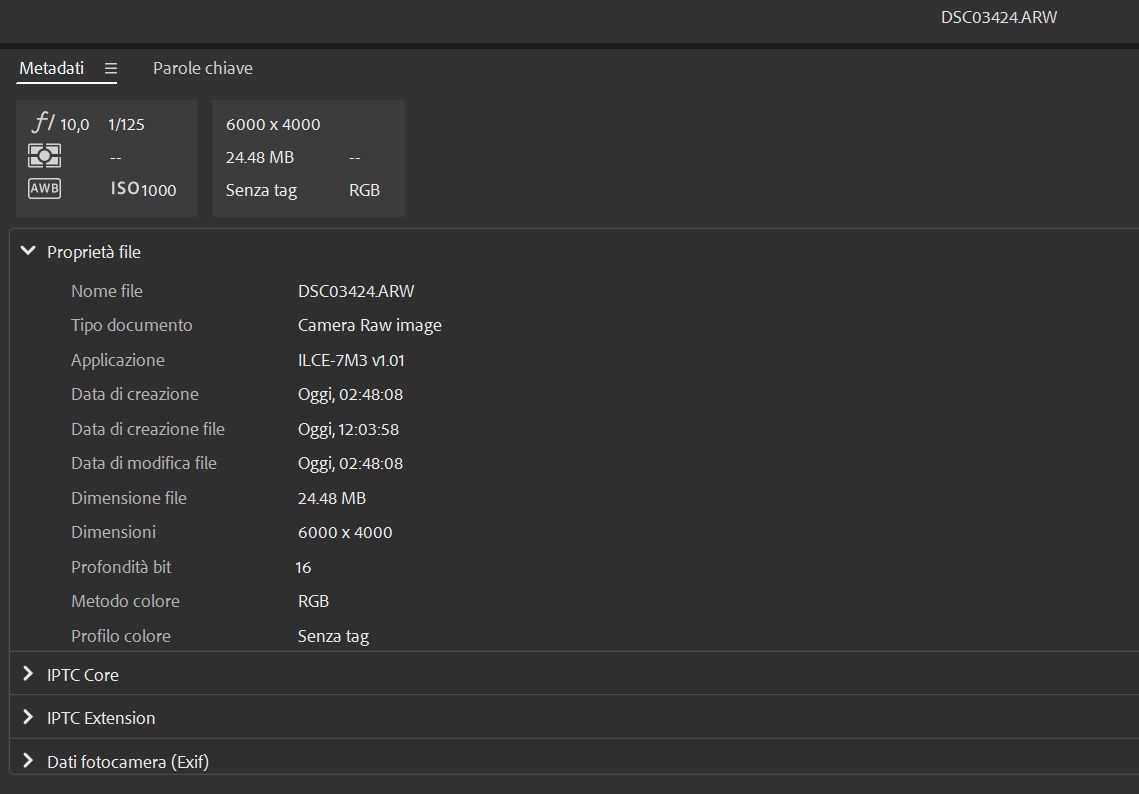Image resolution: width=1139 pixels, height=794 pixels.
Task: Click the Tipo documento row
Action: (131, 325)
